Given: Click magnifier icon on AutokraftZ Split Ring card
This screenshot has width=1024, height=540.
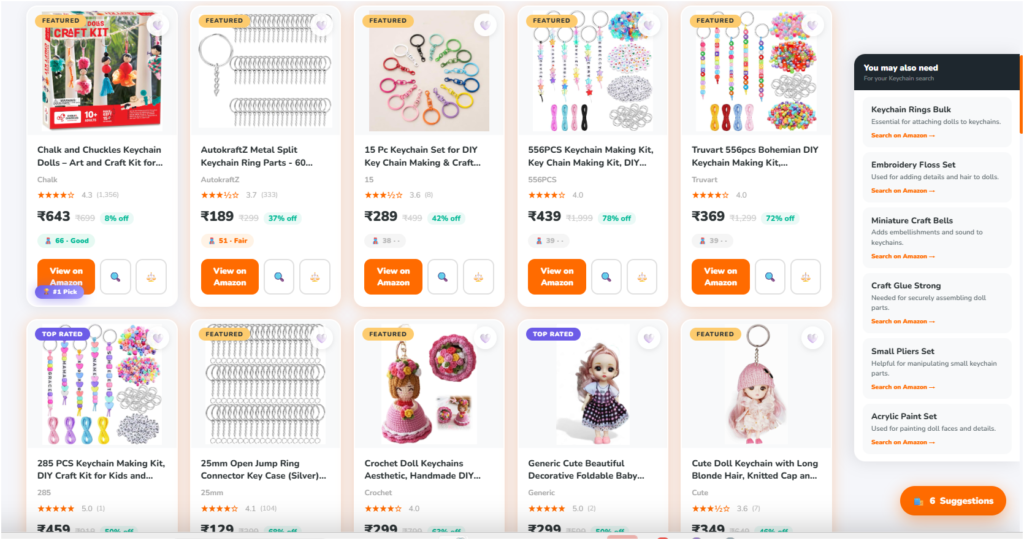Looking at the screenshot, I should 279,277.
